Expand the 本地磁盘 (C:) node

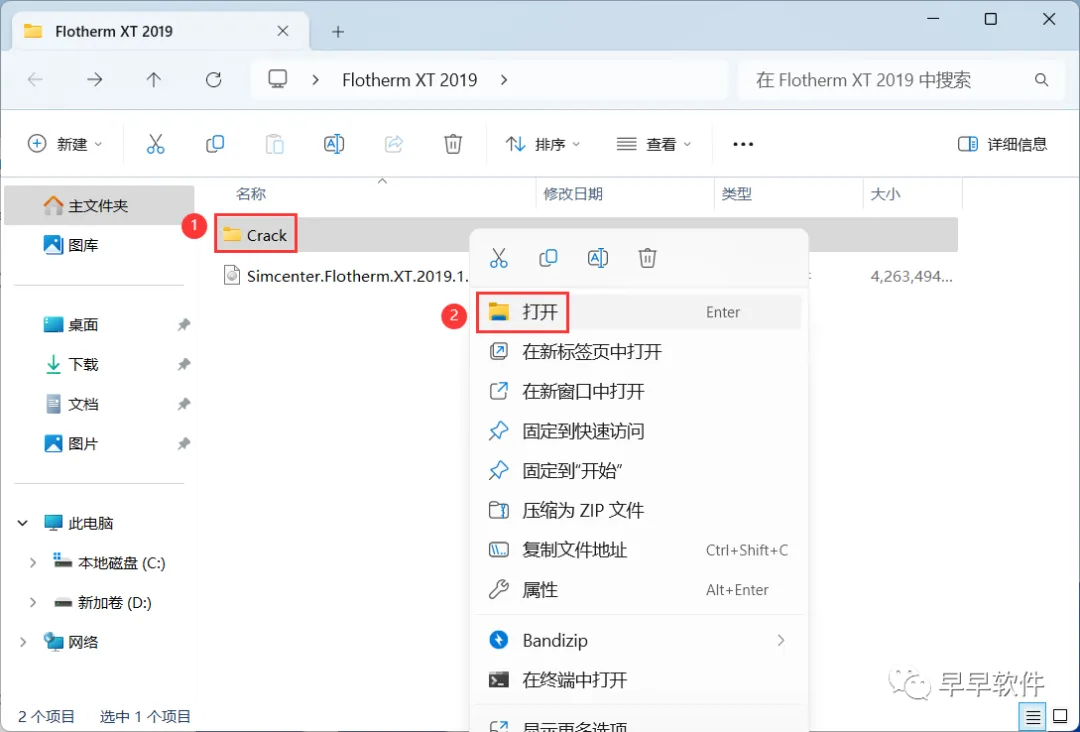(32, 563)
